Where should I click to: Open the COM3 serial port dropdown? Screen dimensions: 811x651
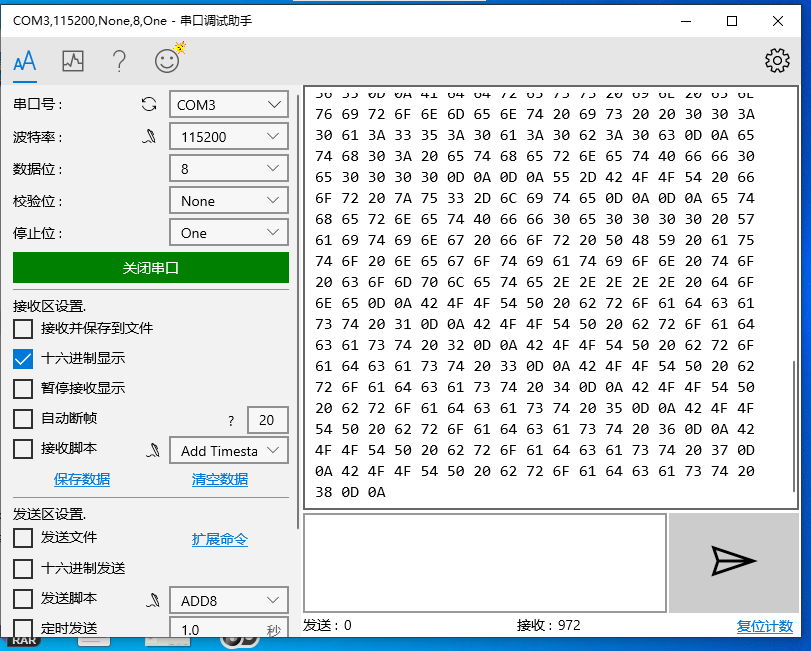[229, 105]
